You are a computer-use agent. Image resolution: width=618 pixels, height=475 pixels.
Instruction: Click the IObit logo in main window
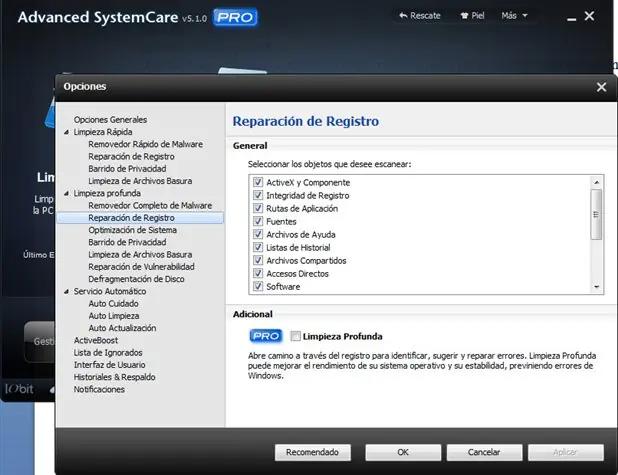[19, 389]
